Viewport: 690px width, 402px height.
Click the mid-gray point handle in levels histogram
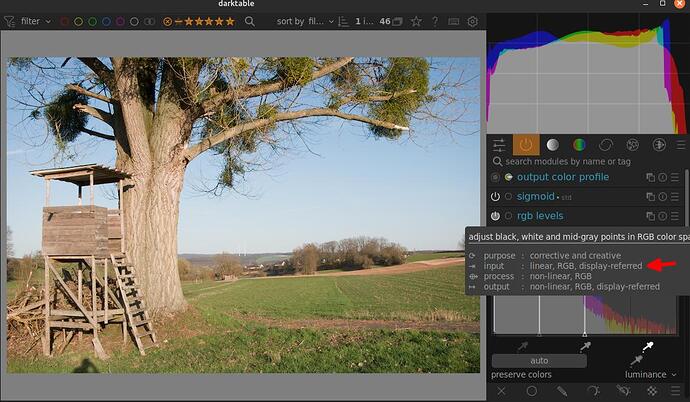pos(540,334)
